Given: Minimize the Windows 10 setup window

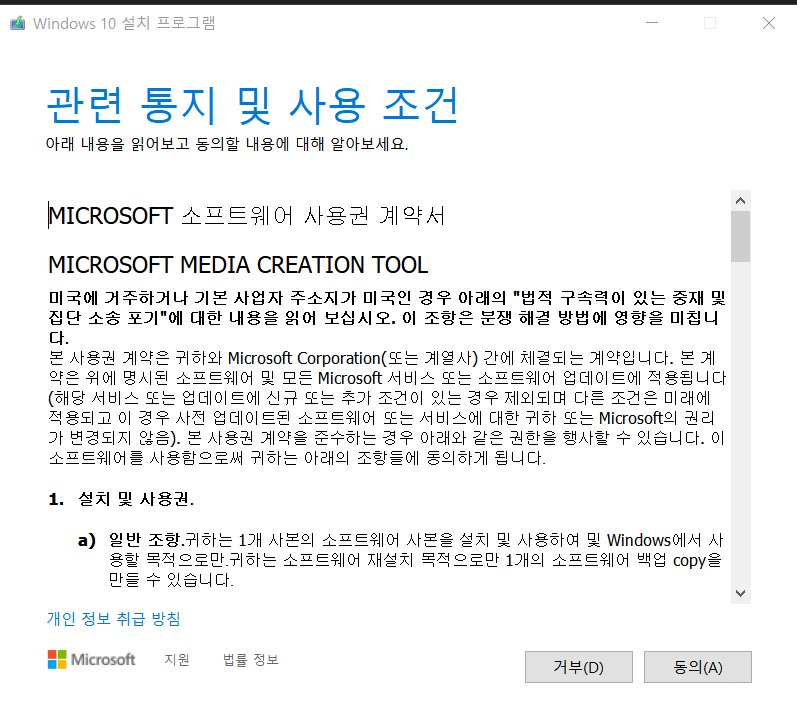Looking at the screenshot, I should (x=652, y=23).
